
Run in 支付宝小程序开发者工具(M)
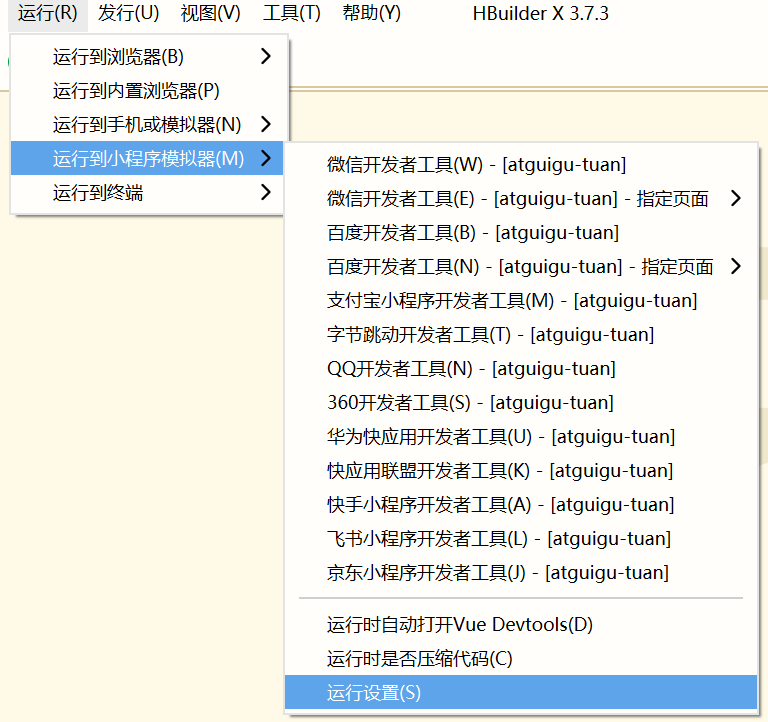(x=512, y=301)
